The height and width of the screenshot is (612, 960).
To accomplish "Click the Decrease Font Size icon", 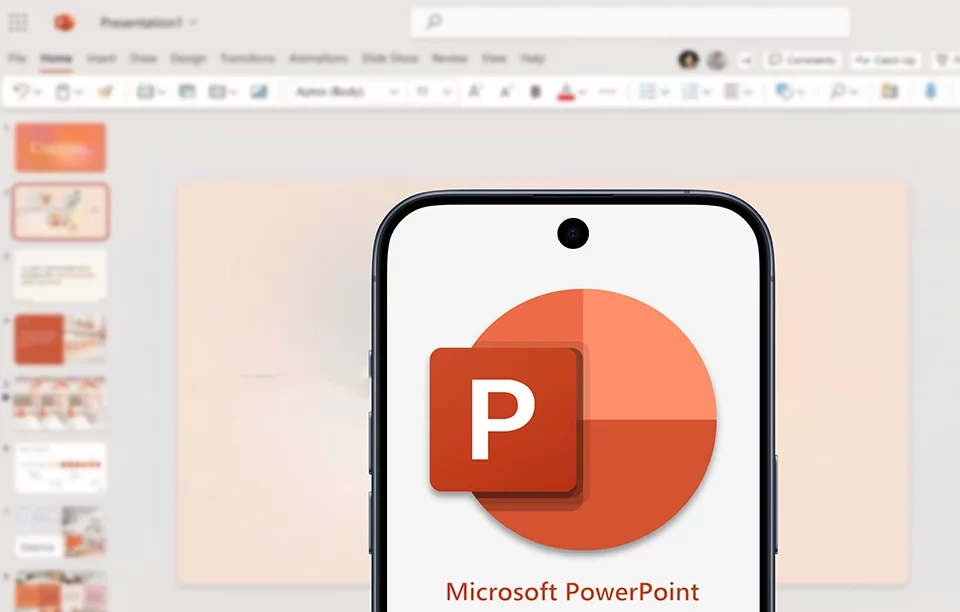I will (506, 92).
